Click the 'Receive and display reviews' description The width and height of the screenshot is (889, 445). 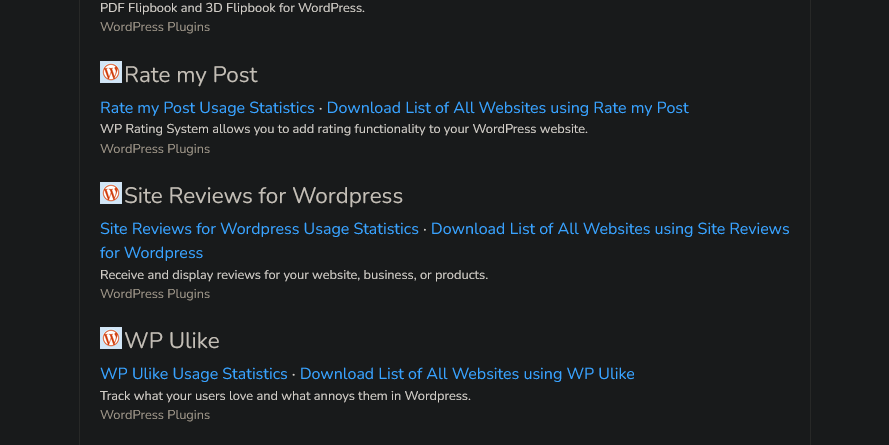[293, 275]
